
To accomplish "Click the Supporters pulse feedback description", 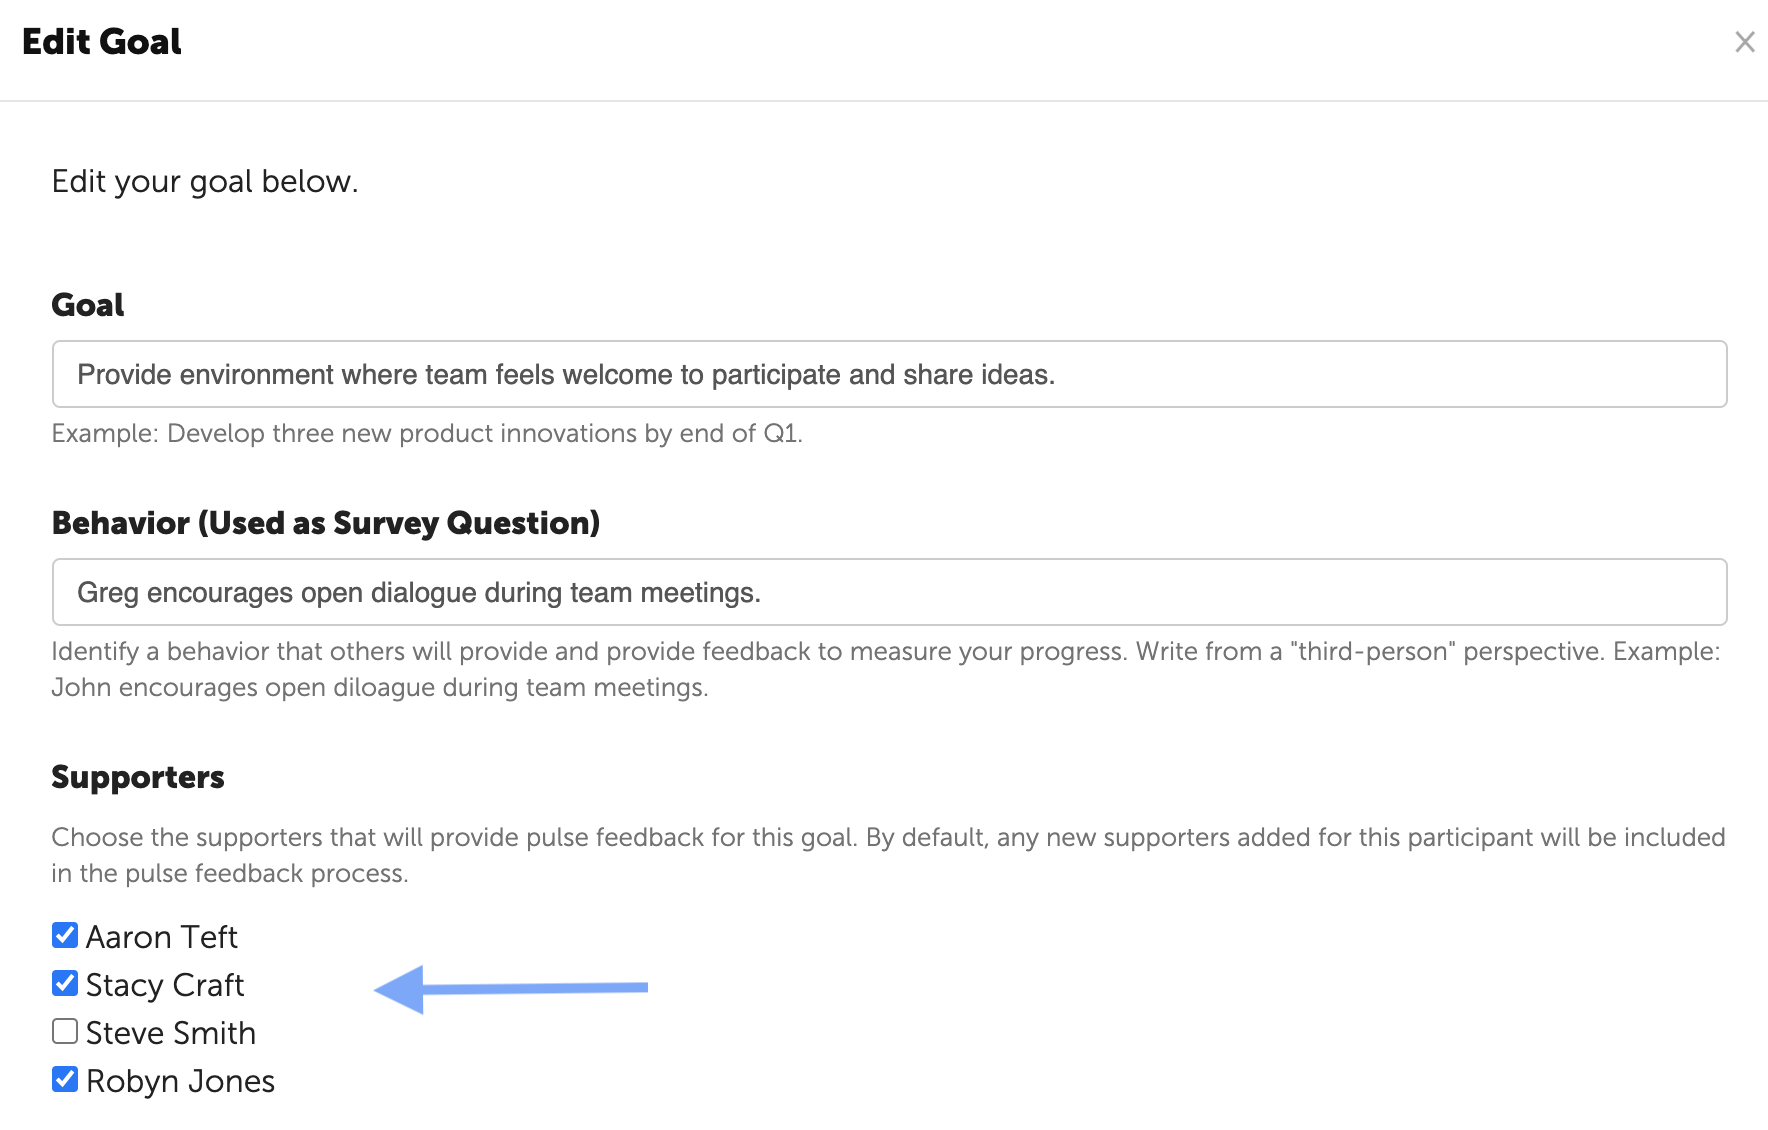I will click(888, 855).
